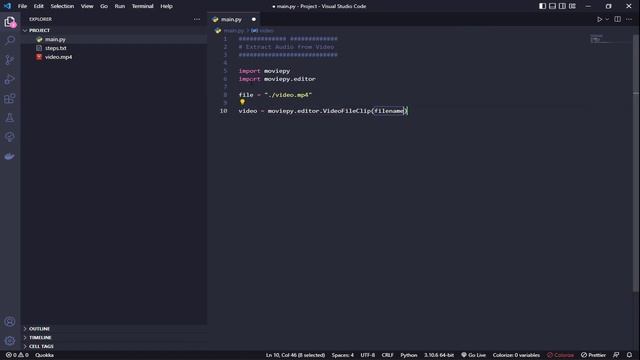640x360 pixels.
Task: Click errors and warnings counter
Action: pos(17,355)
